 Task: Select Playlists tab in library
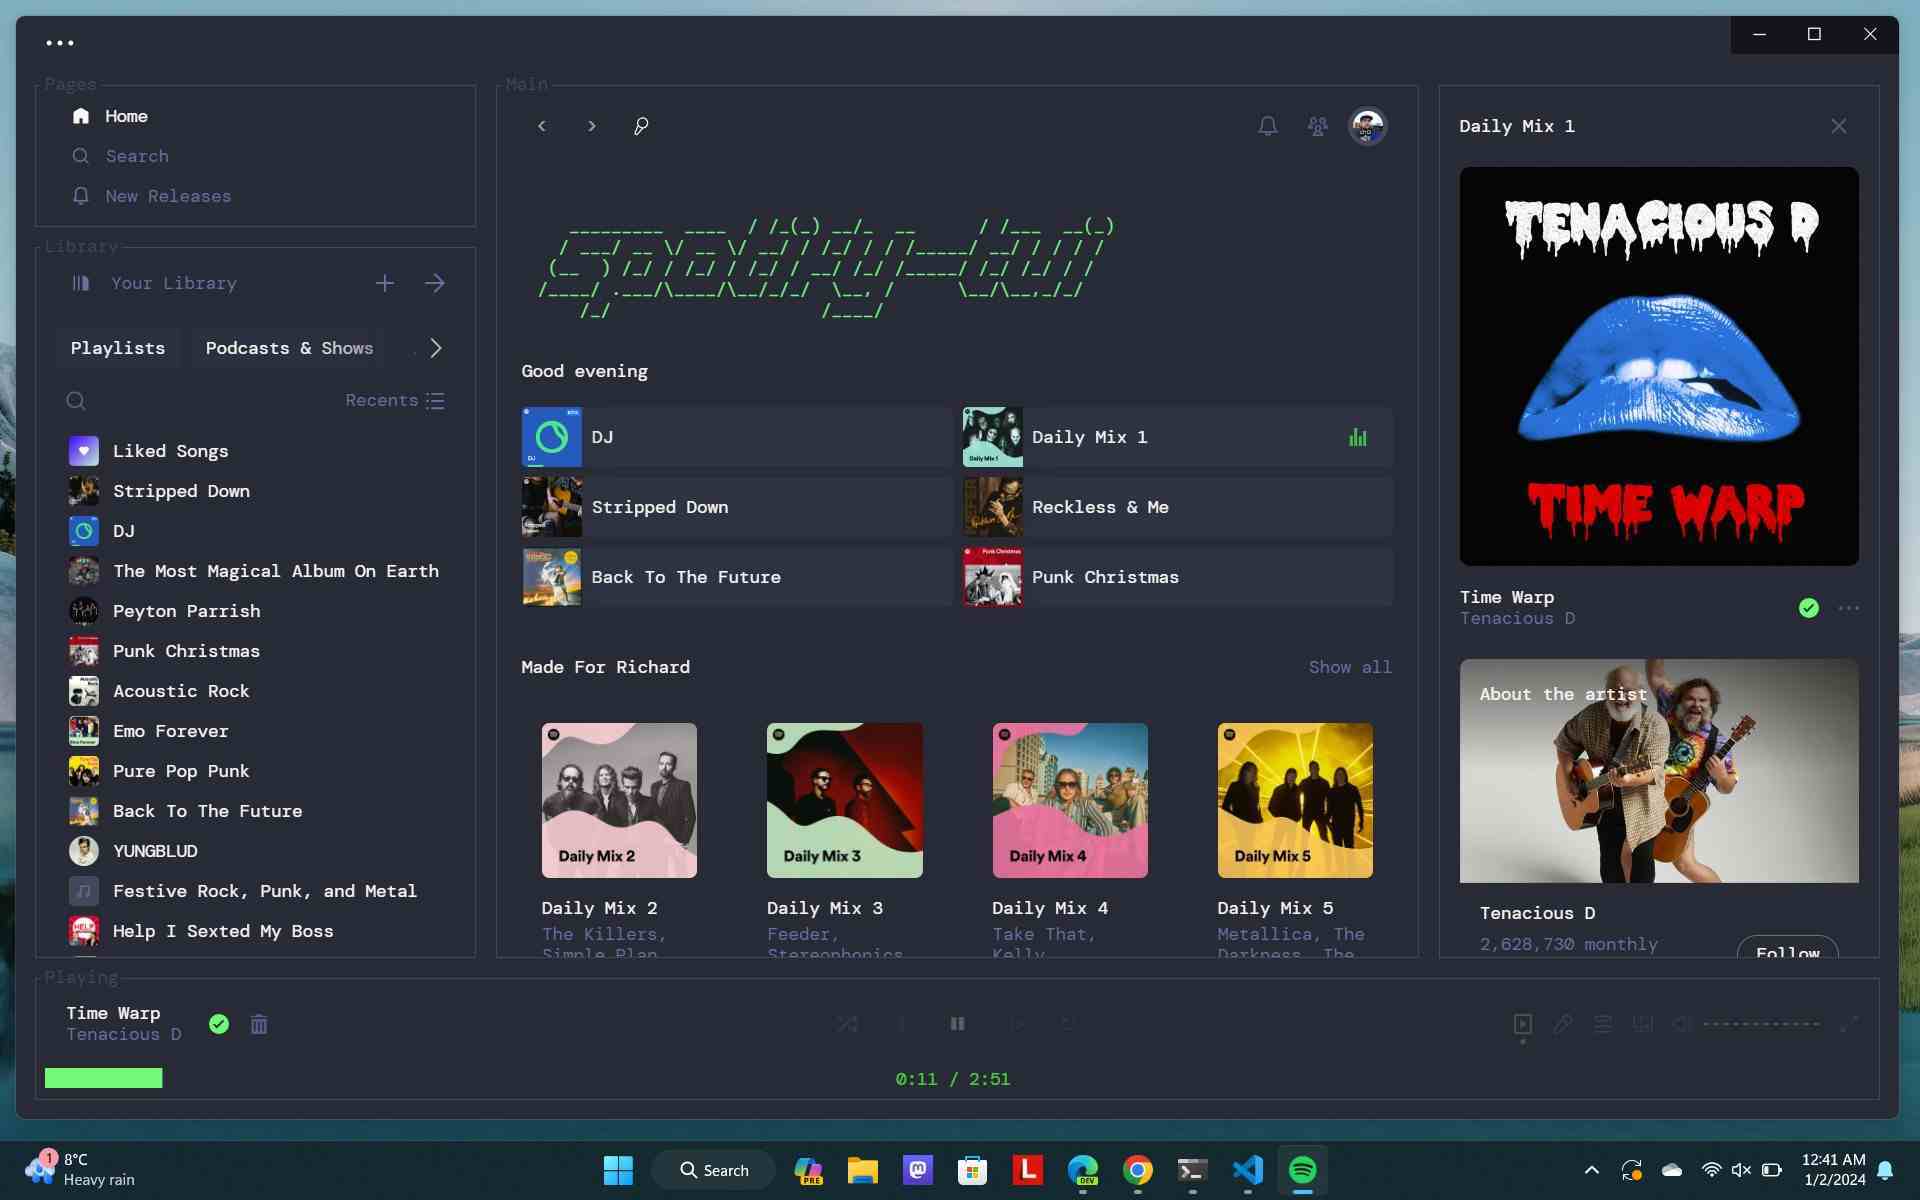point(117,347)
